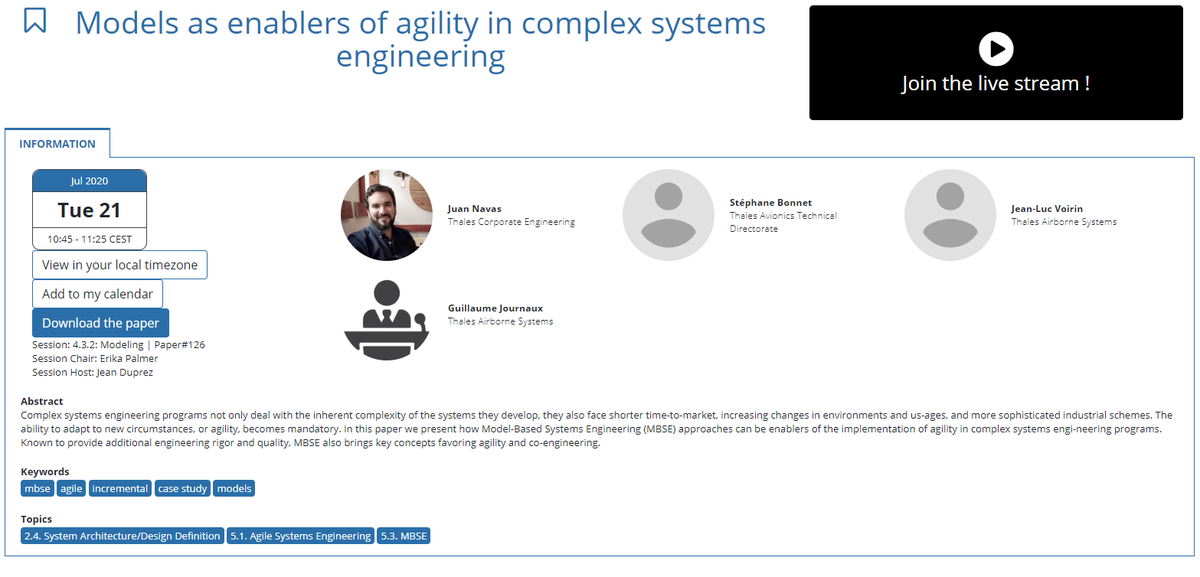Click 'Session Chair: Erika Palmer' text
The height and width of the screenshot is (577, 1200).
point(95,359)
